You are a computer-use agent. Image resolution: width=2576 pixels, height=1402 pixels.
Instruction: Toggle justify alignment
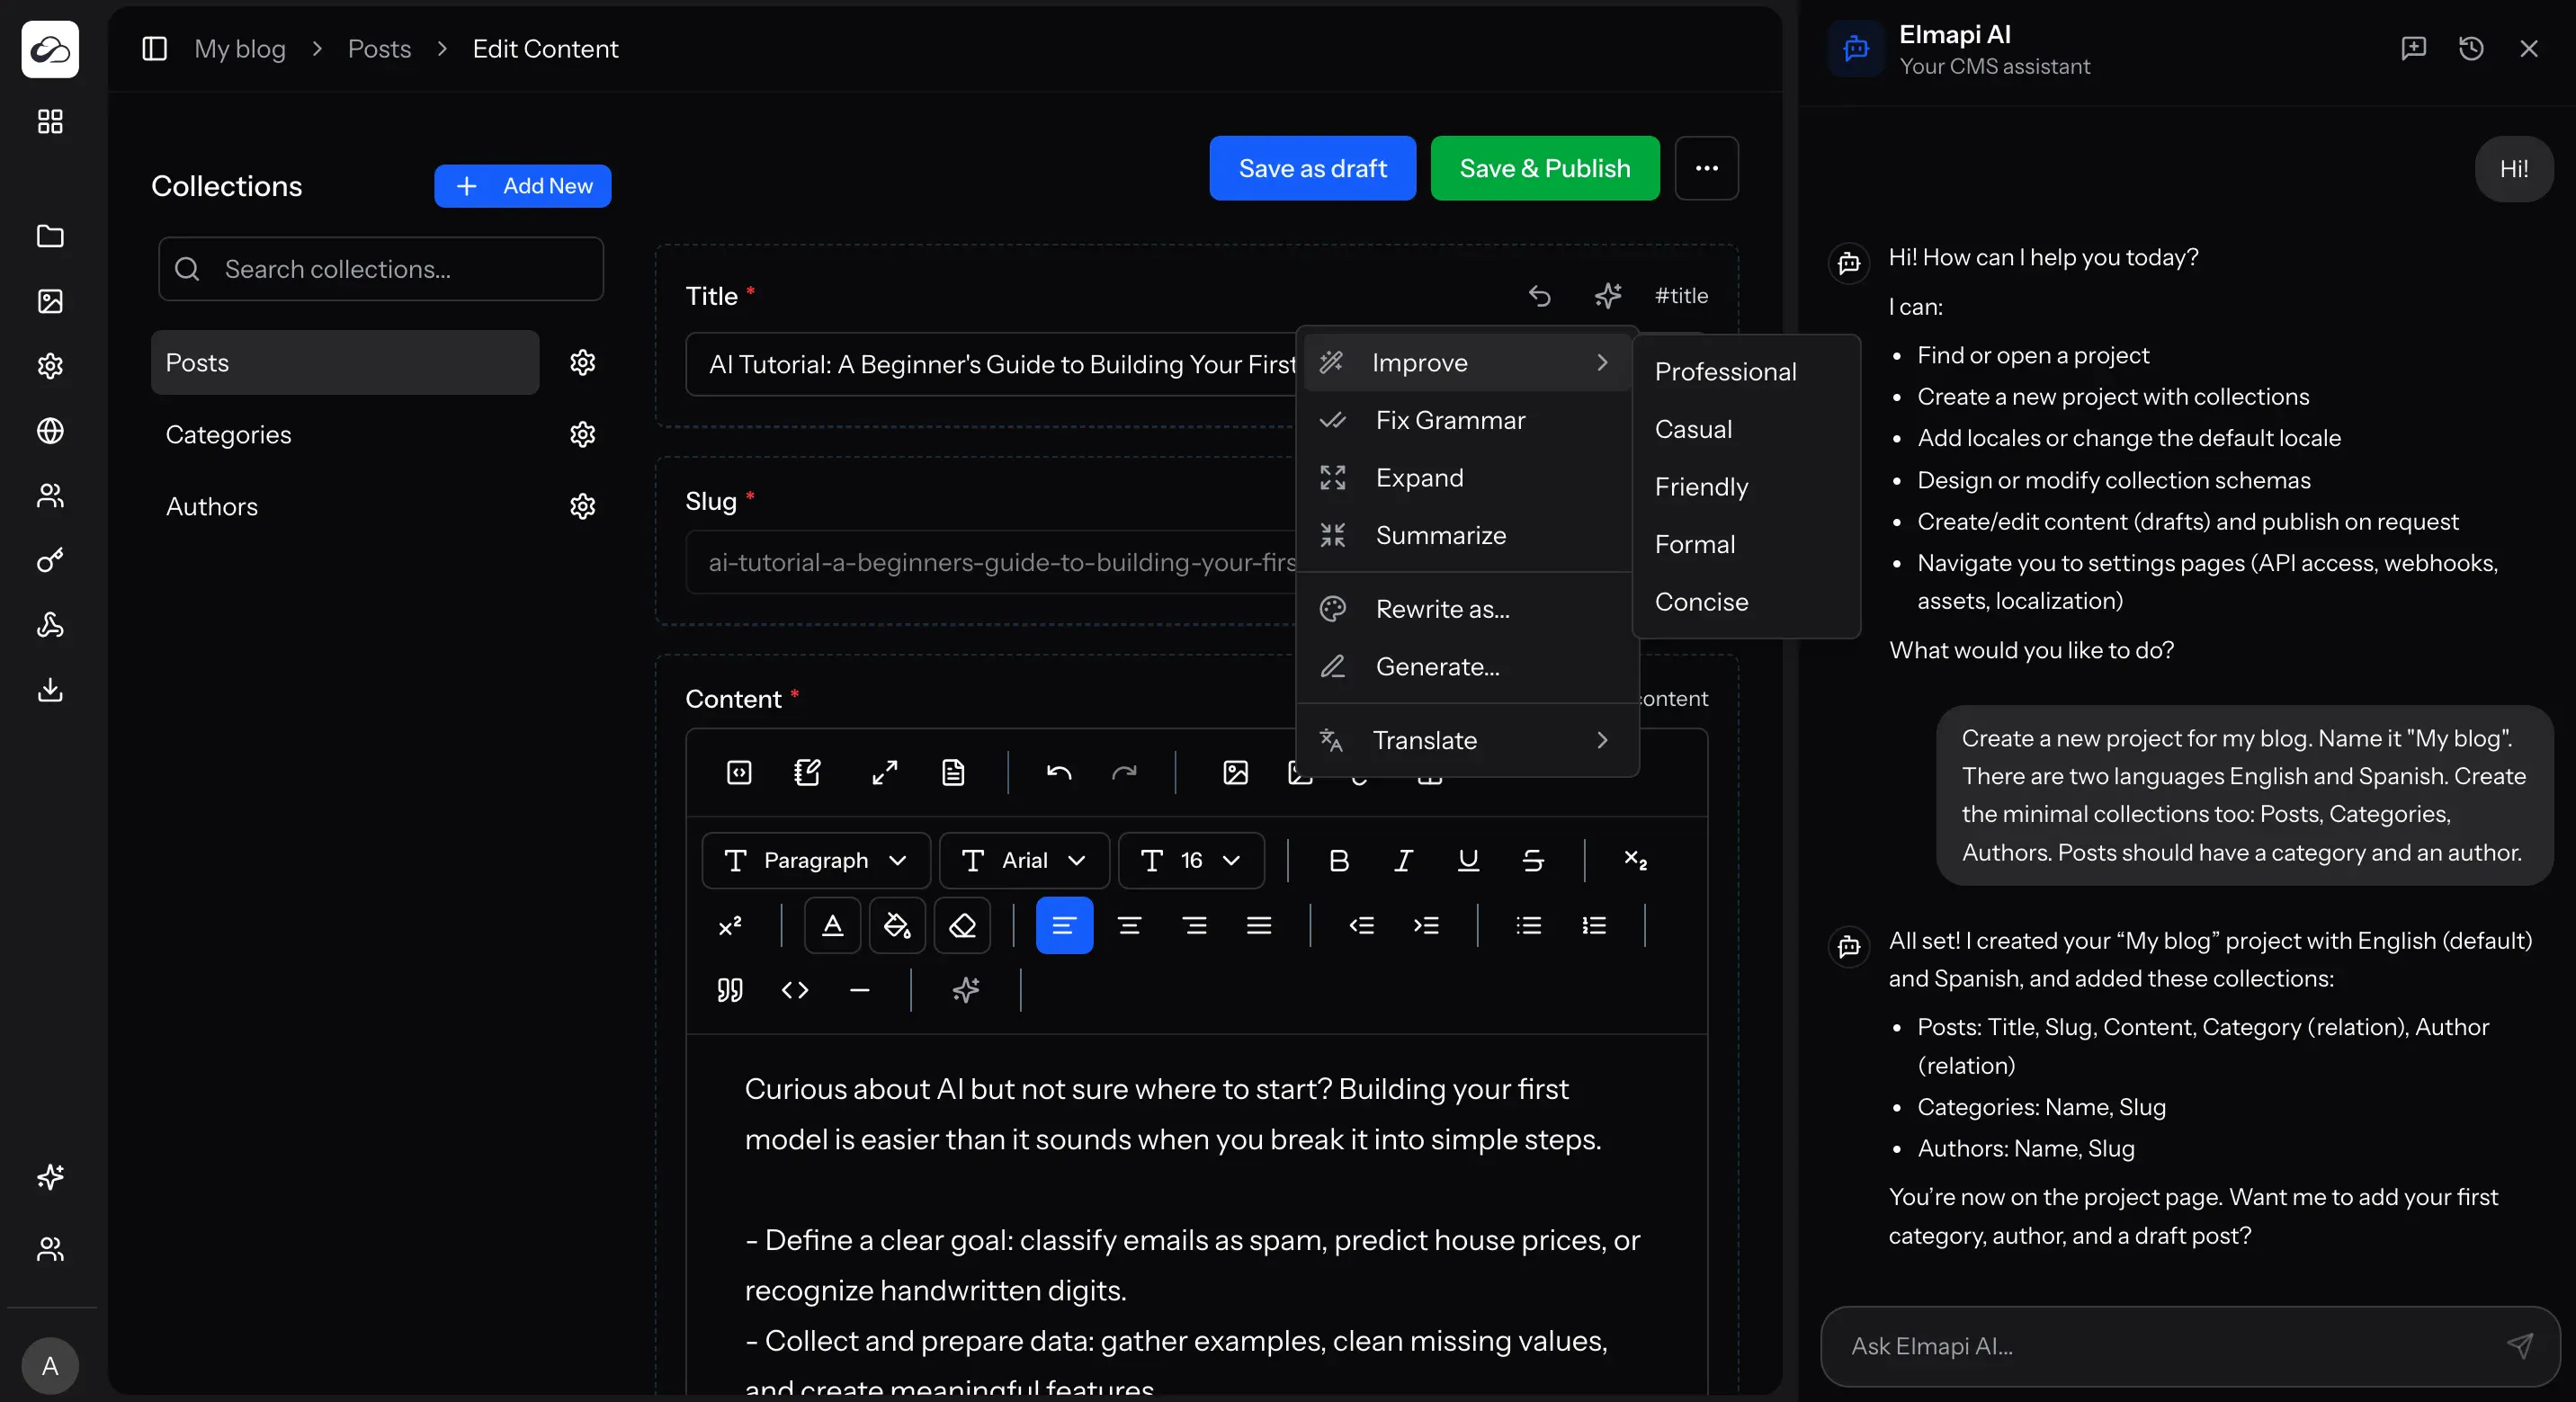click(x=1259, y=926)
